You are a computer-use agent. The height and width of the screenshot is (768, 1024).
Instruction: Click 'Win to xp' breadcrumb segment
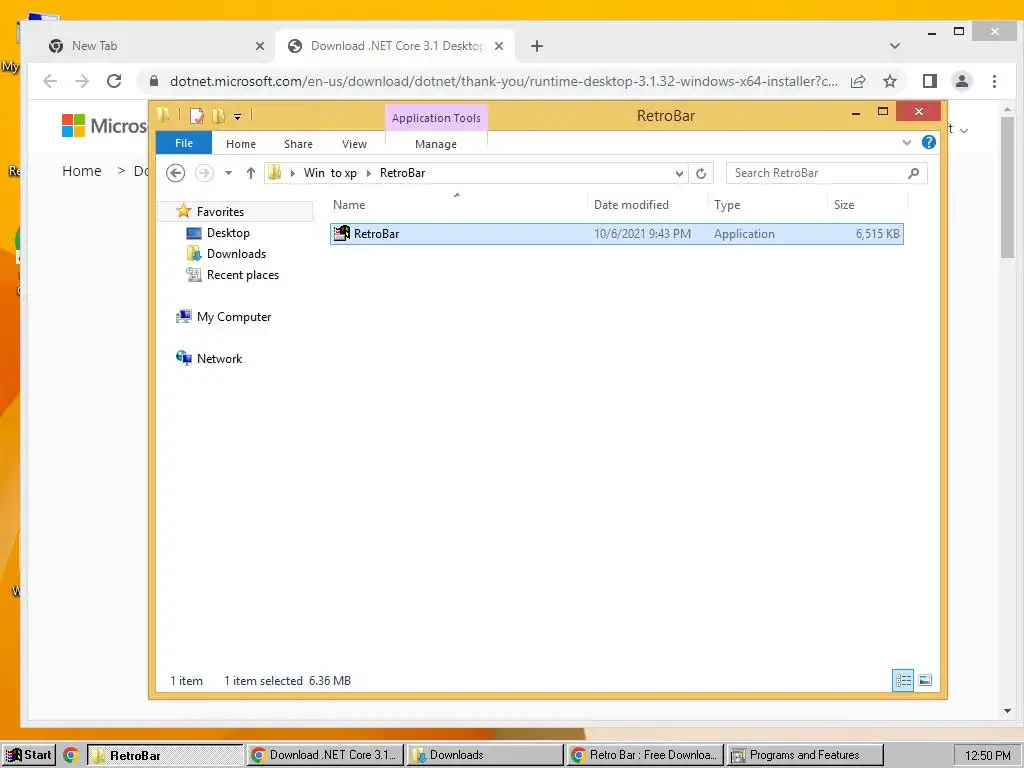pyautogui.click(x=330, y=173)
